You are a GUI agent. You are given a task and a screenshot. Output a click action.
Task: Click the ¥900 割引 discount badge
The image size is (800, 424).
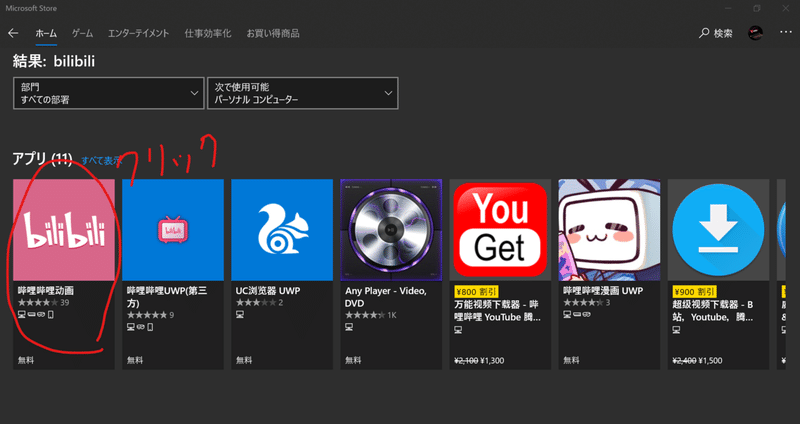694,291
